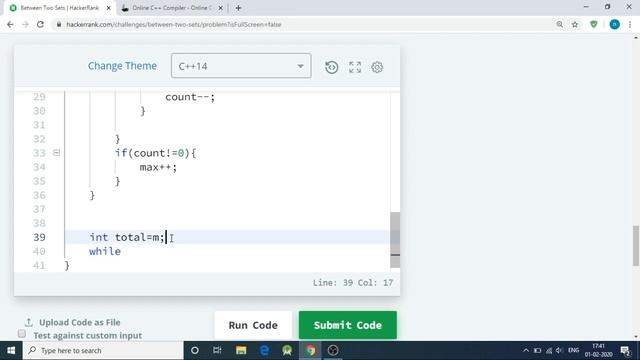The height and width of the screenshot is (360, 640).
Task: Open Cortana circle icon on taskbar
Action: coord(195,351)
